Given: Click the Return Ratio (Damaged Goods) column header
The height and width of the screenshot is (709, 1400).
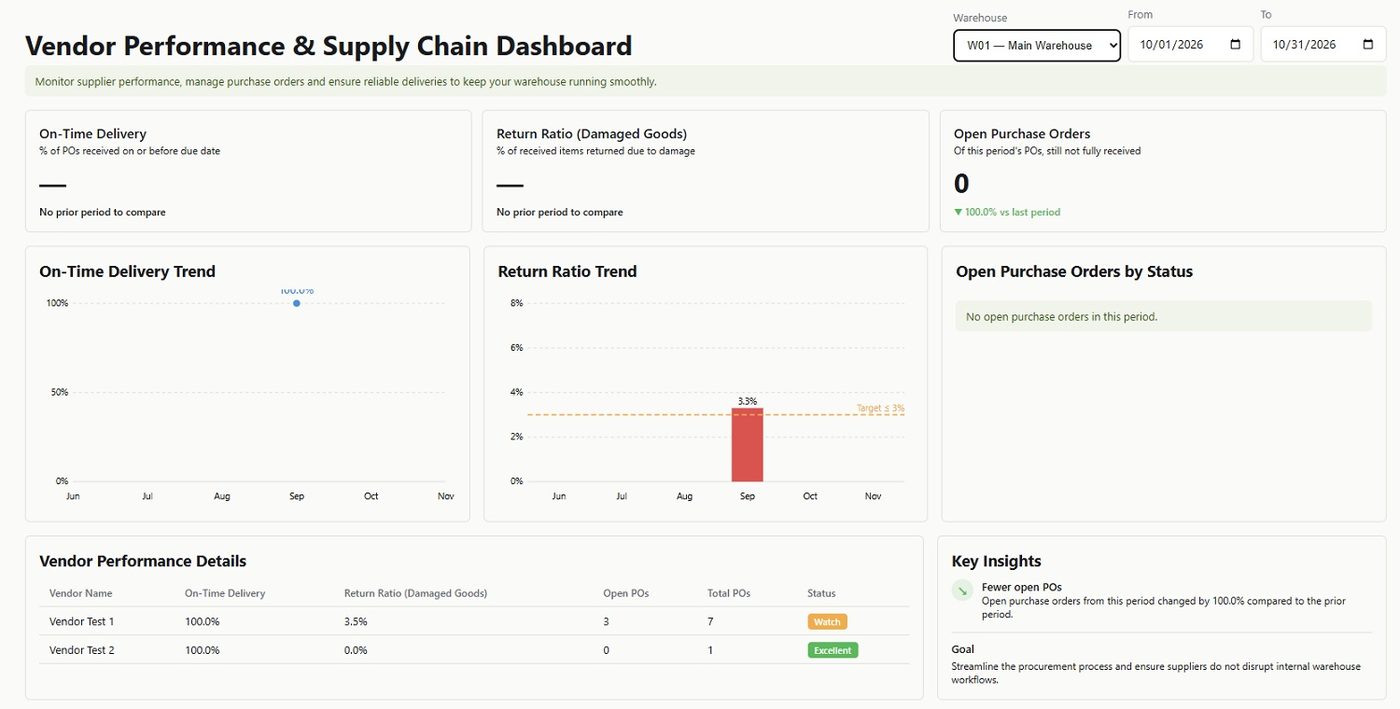Looking at the screenshot, I should 415,593.
